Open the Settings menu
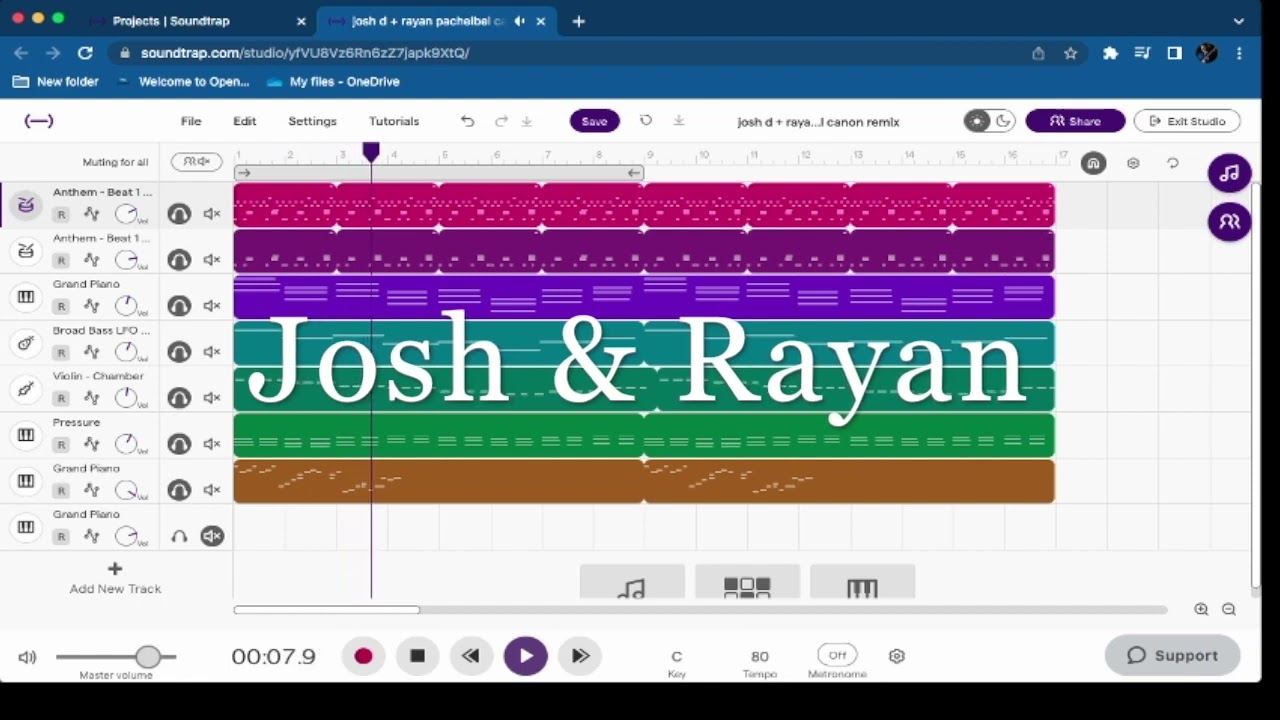The height and width of the screenshot is (720, 1280). tap(312, 121)
